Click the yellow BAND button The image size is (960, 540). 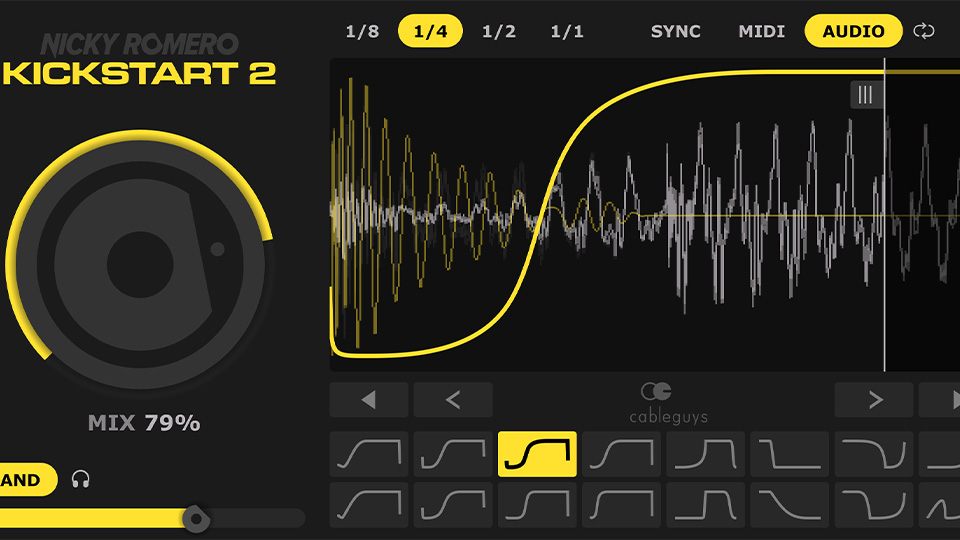[24, 480]
